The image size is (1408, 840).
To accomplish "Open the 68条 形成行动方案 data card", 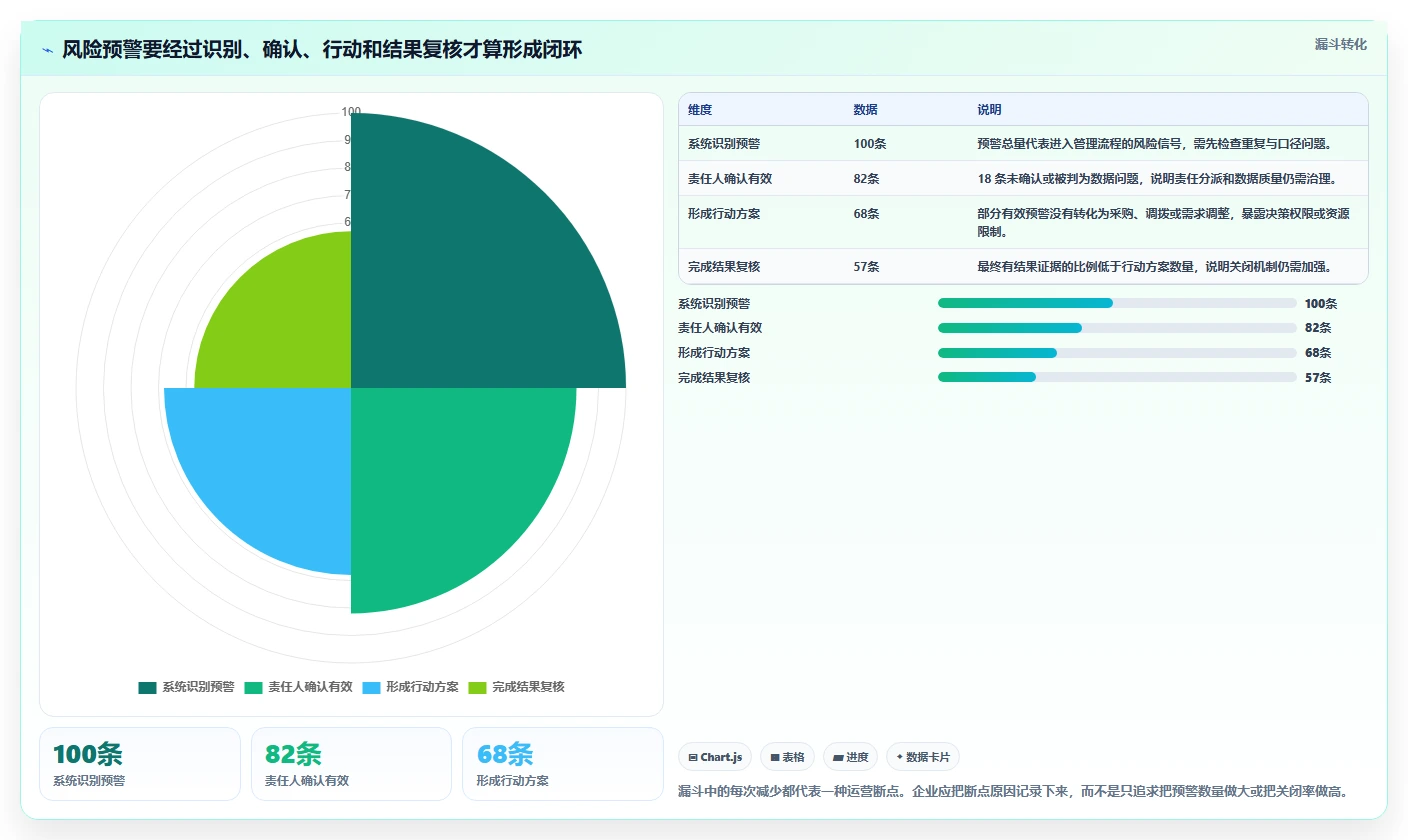I will pyautogui.click(x=563, y=764).
